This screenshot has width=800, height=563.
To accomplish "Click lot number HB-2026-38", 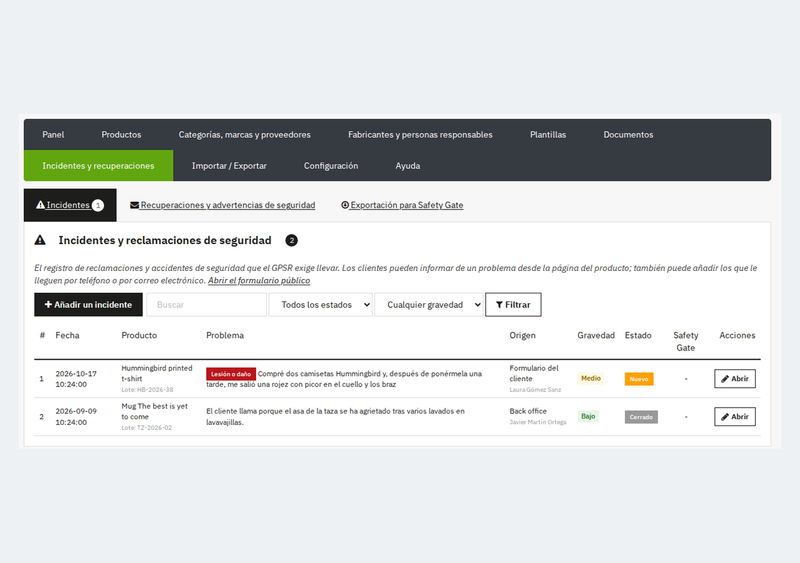I will coord(147,389).
